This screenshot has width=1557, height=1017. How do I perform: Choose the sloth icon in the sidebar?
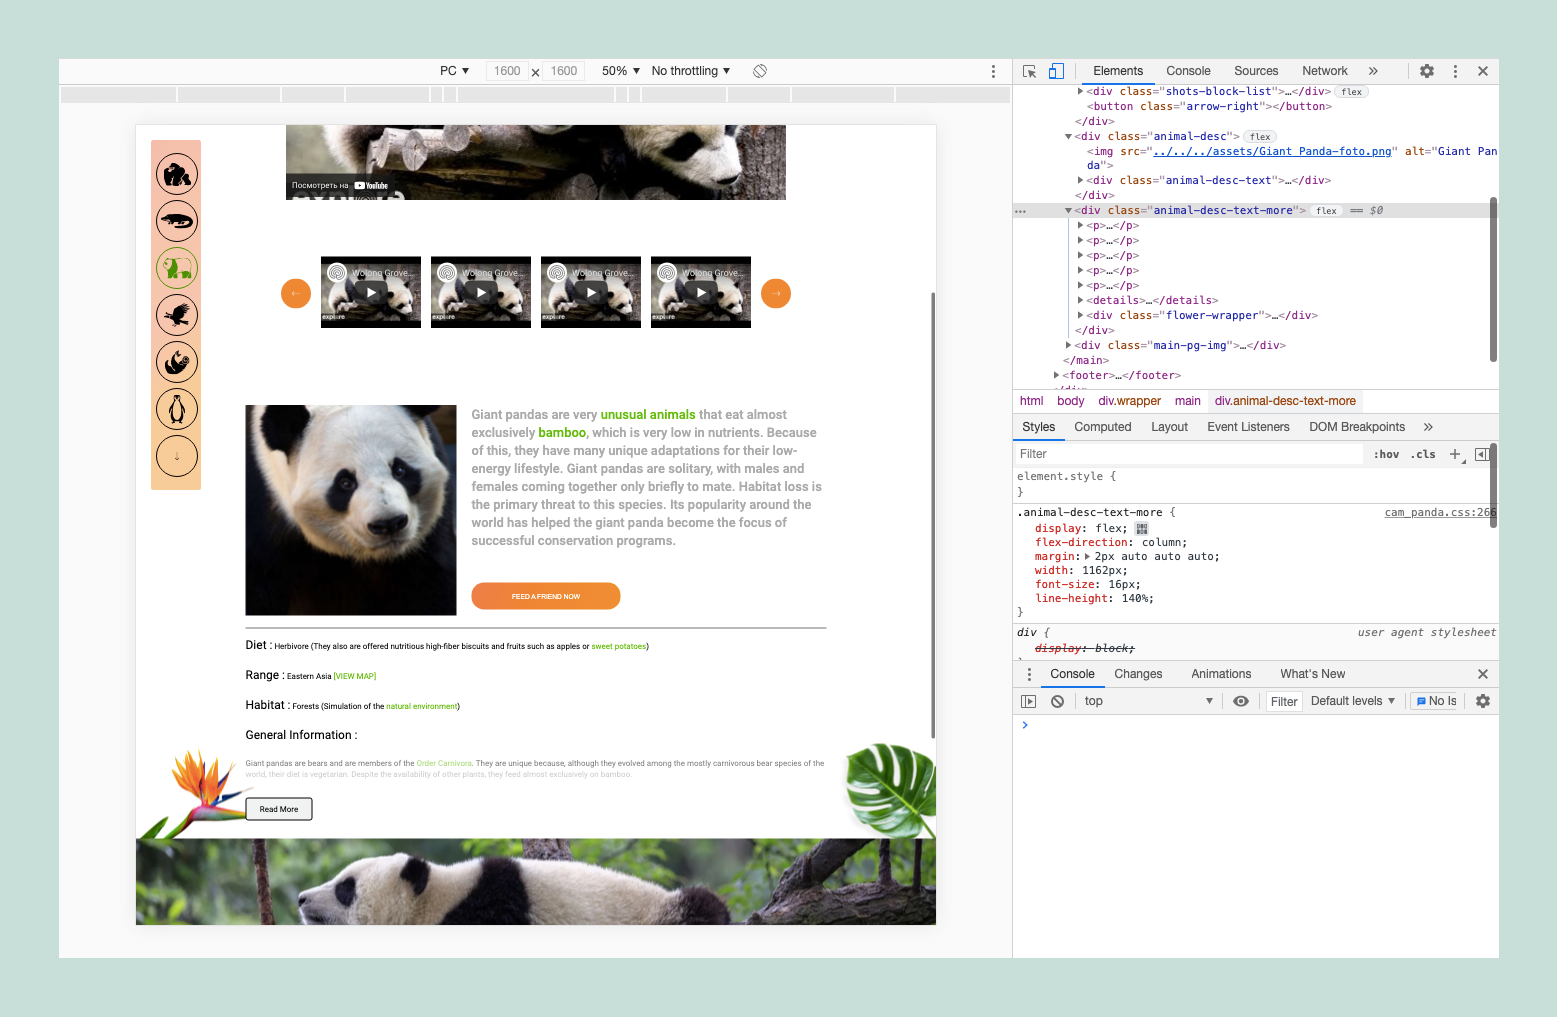click(176, 361)
